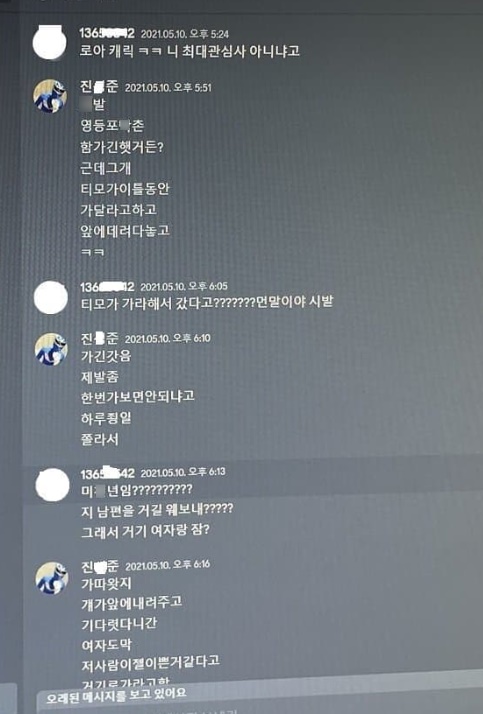The image size is (483, 714).
Task: Click the white avatar on the 5:24 message
Action: coord(50,42)
